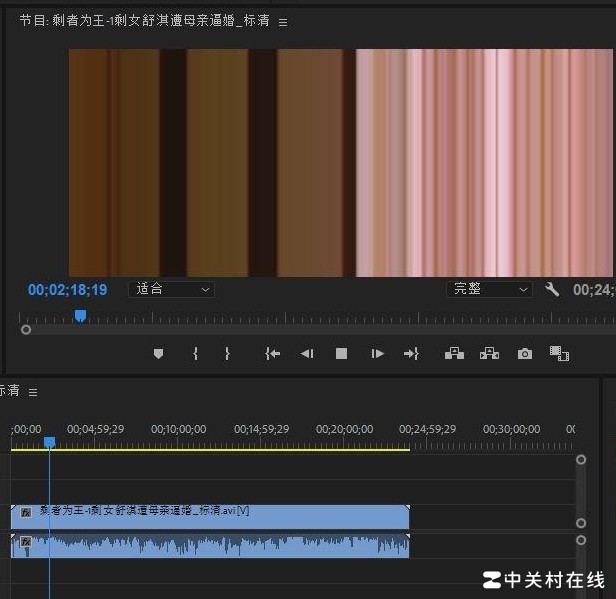Screen dimensions: 616x599
Task: Click the audio track scroll handle circle
Action: (x=581, y=540)
